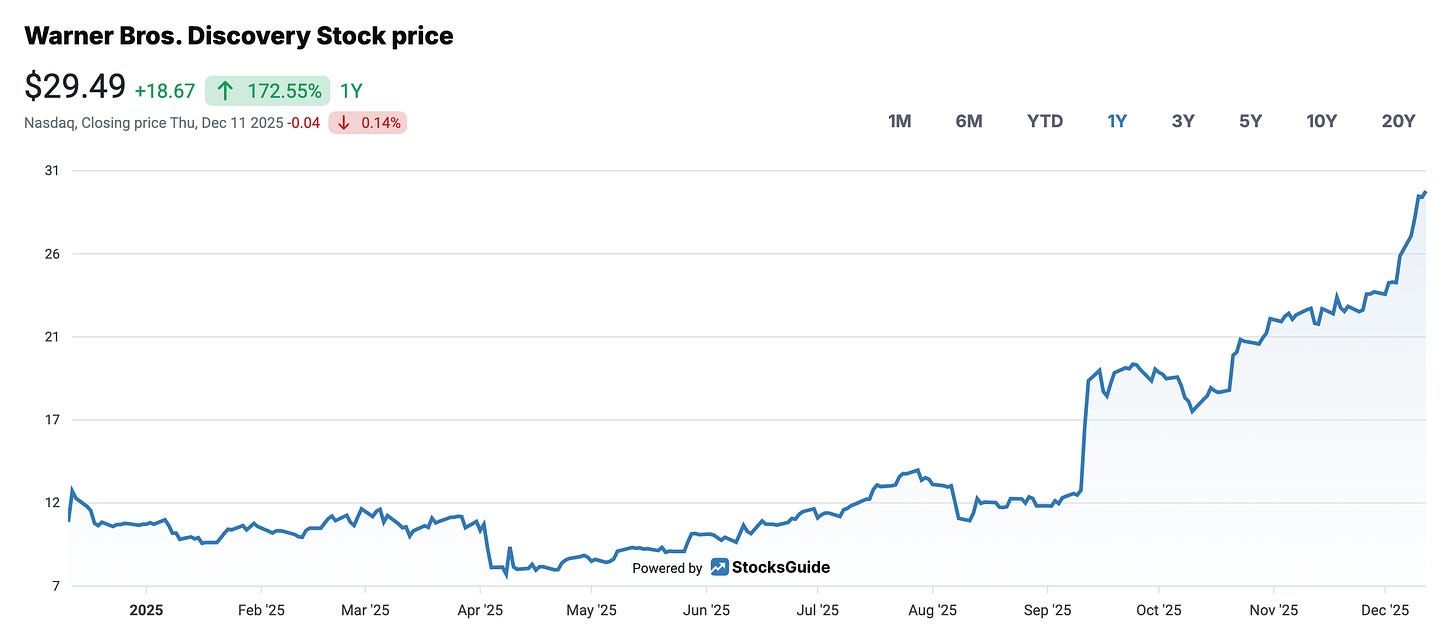The width and height of the screenshot is (1456, 640).
Task: Click the 7 y-axis value
Action: [x=55, y=586]
